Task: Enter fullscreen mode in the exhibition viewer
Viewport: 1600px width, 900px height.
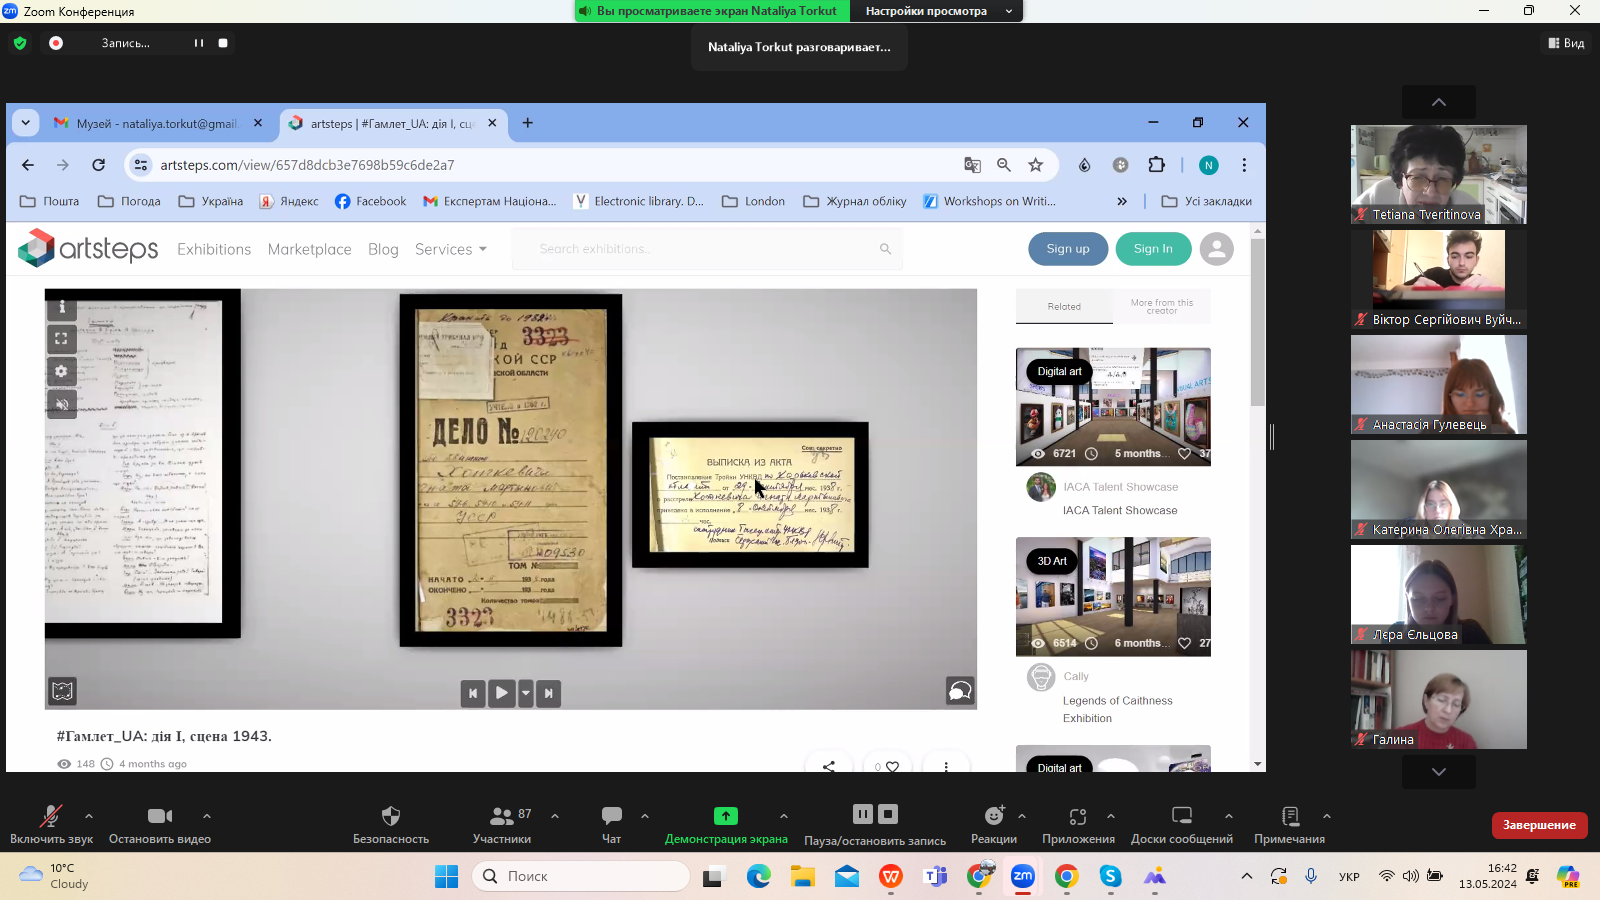Action: click(61, 339)
